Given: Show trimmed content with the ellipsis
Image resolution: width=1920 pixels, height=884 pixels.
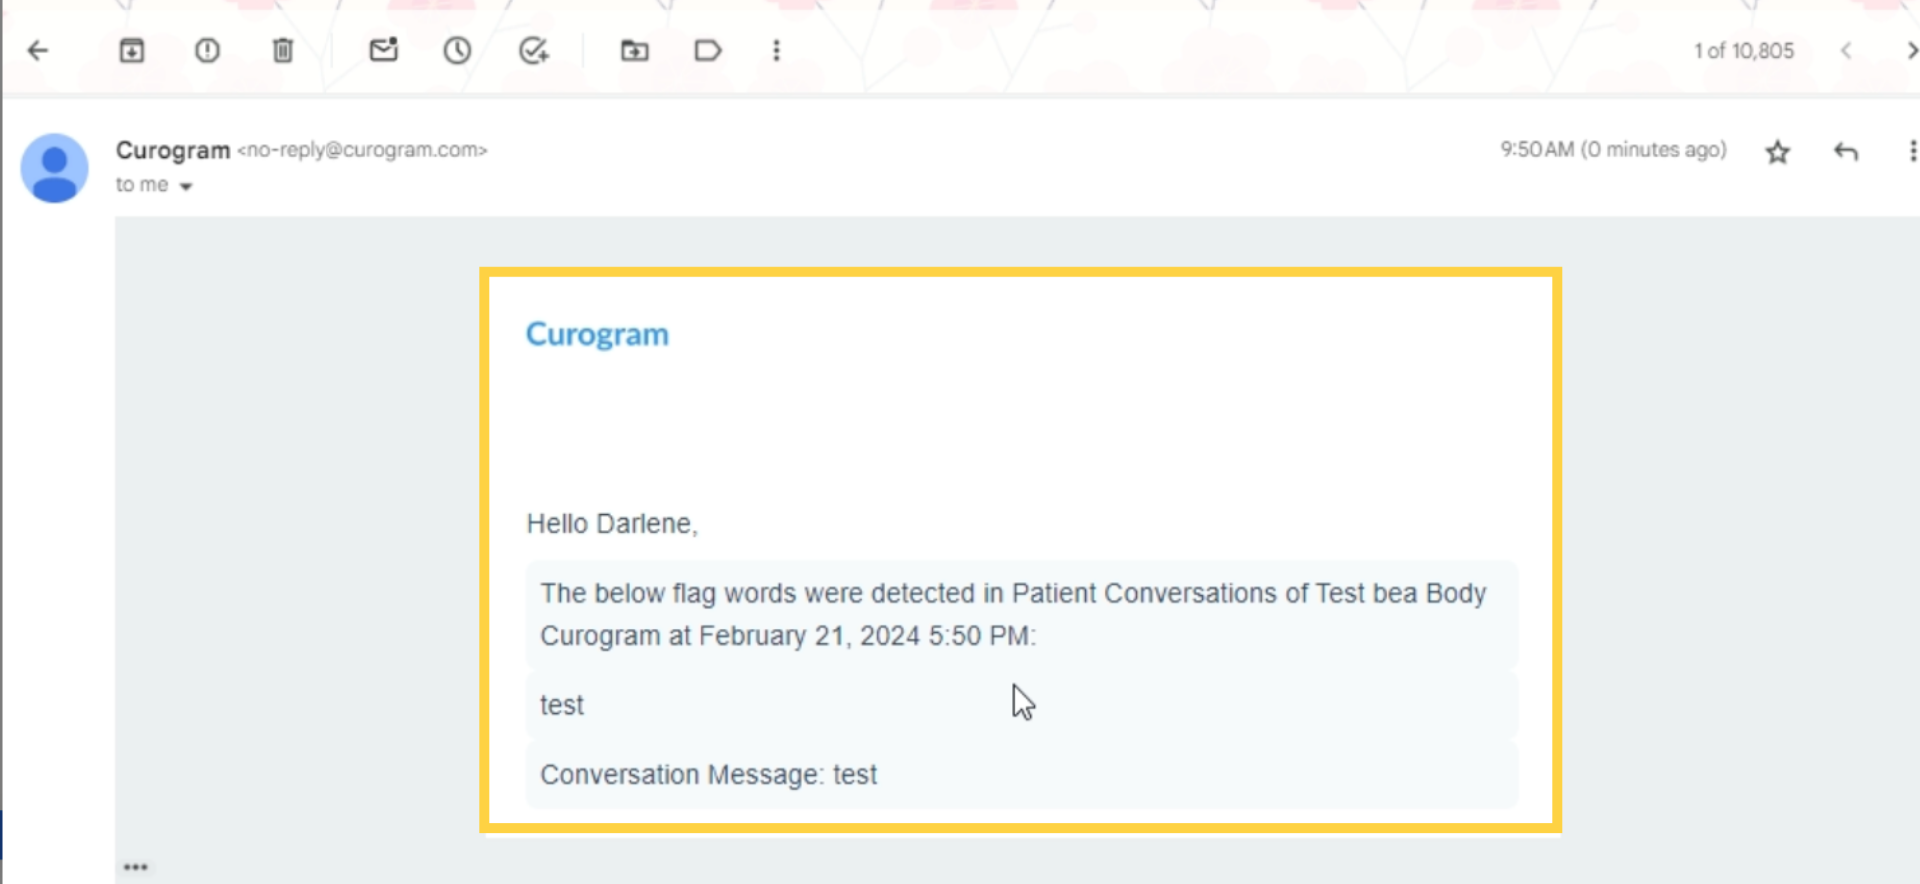Looking at the screenshot, I should point(136,867).
